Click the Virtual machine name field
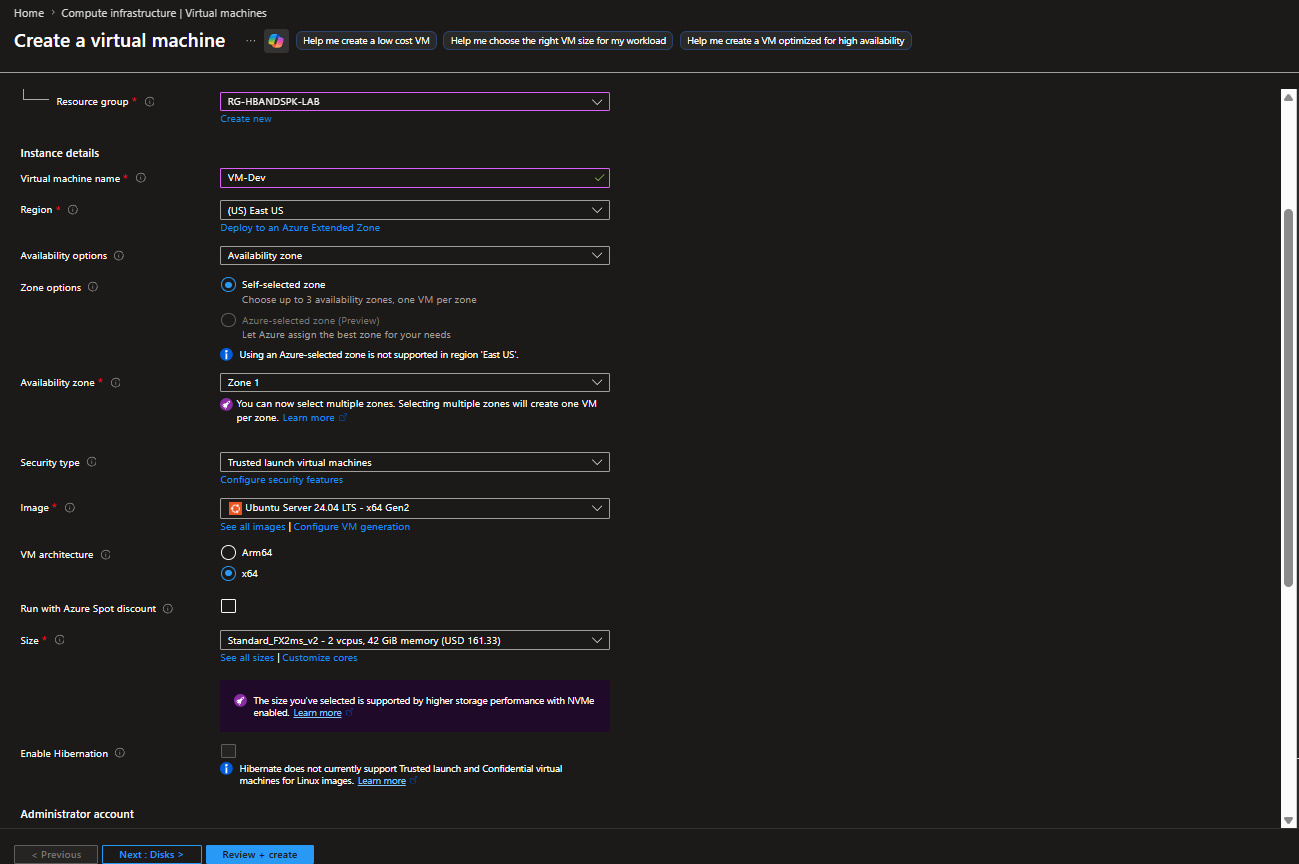Image resolution: width=1299 pixels, height=864 pixels. point(415,178)
